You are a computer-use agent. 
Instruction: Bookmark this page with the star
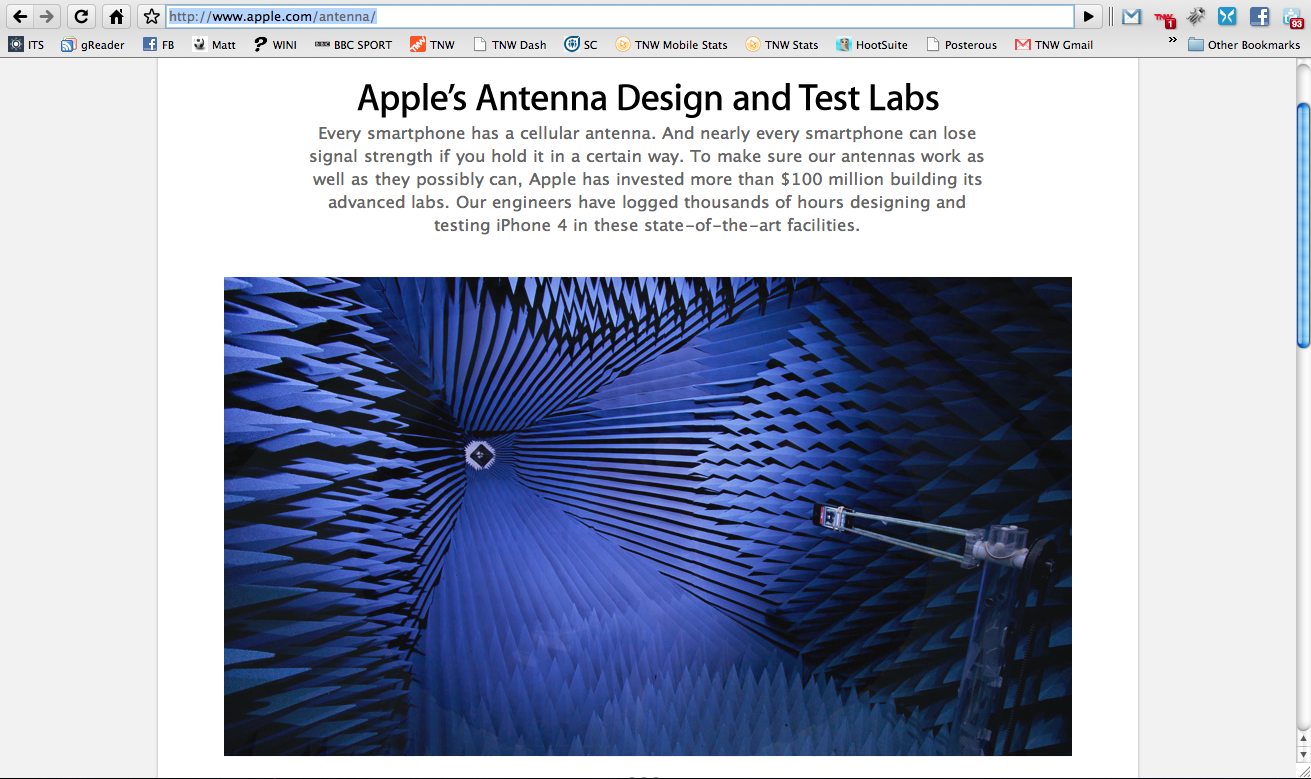152,16
